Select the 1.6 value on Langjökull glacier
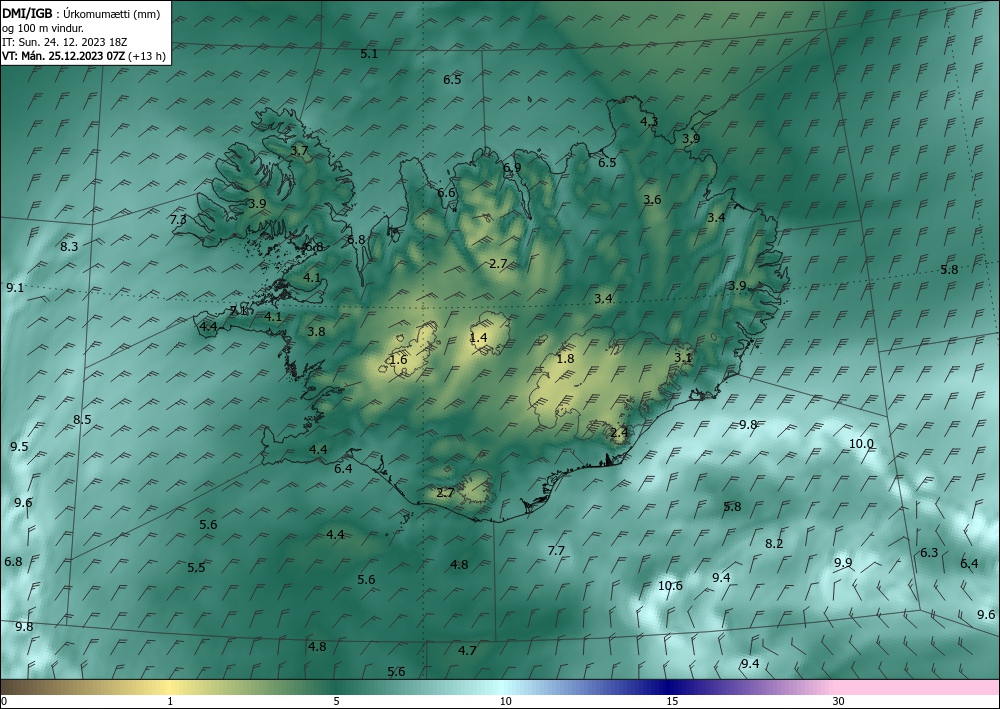This screenshot has width=1000, height=709. [x=398, y=360]
